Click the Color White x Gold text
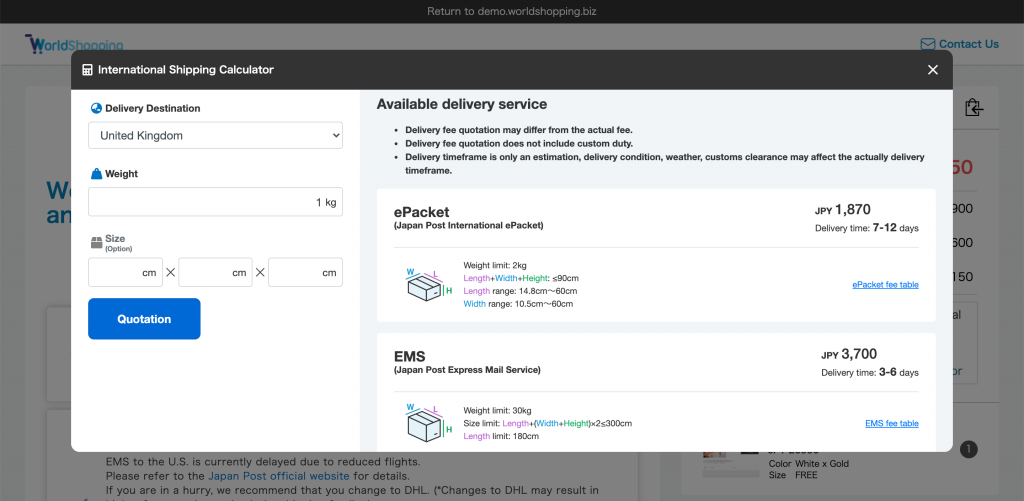The height and width of the screenshot is (501, 1024). [808, 464]
